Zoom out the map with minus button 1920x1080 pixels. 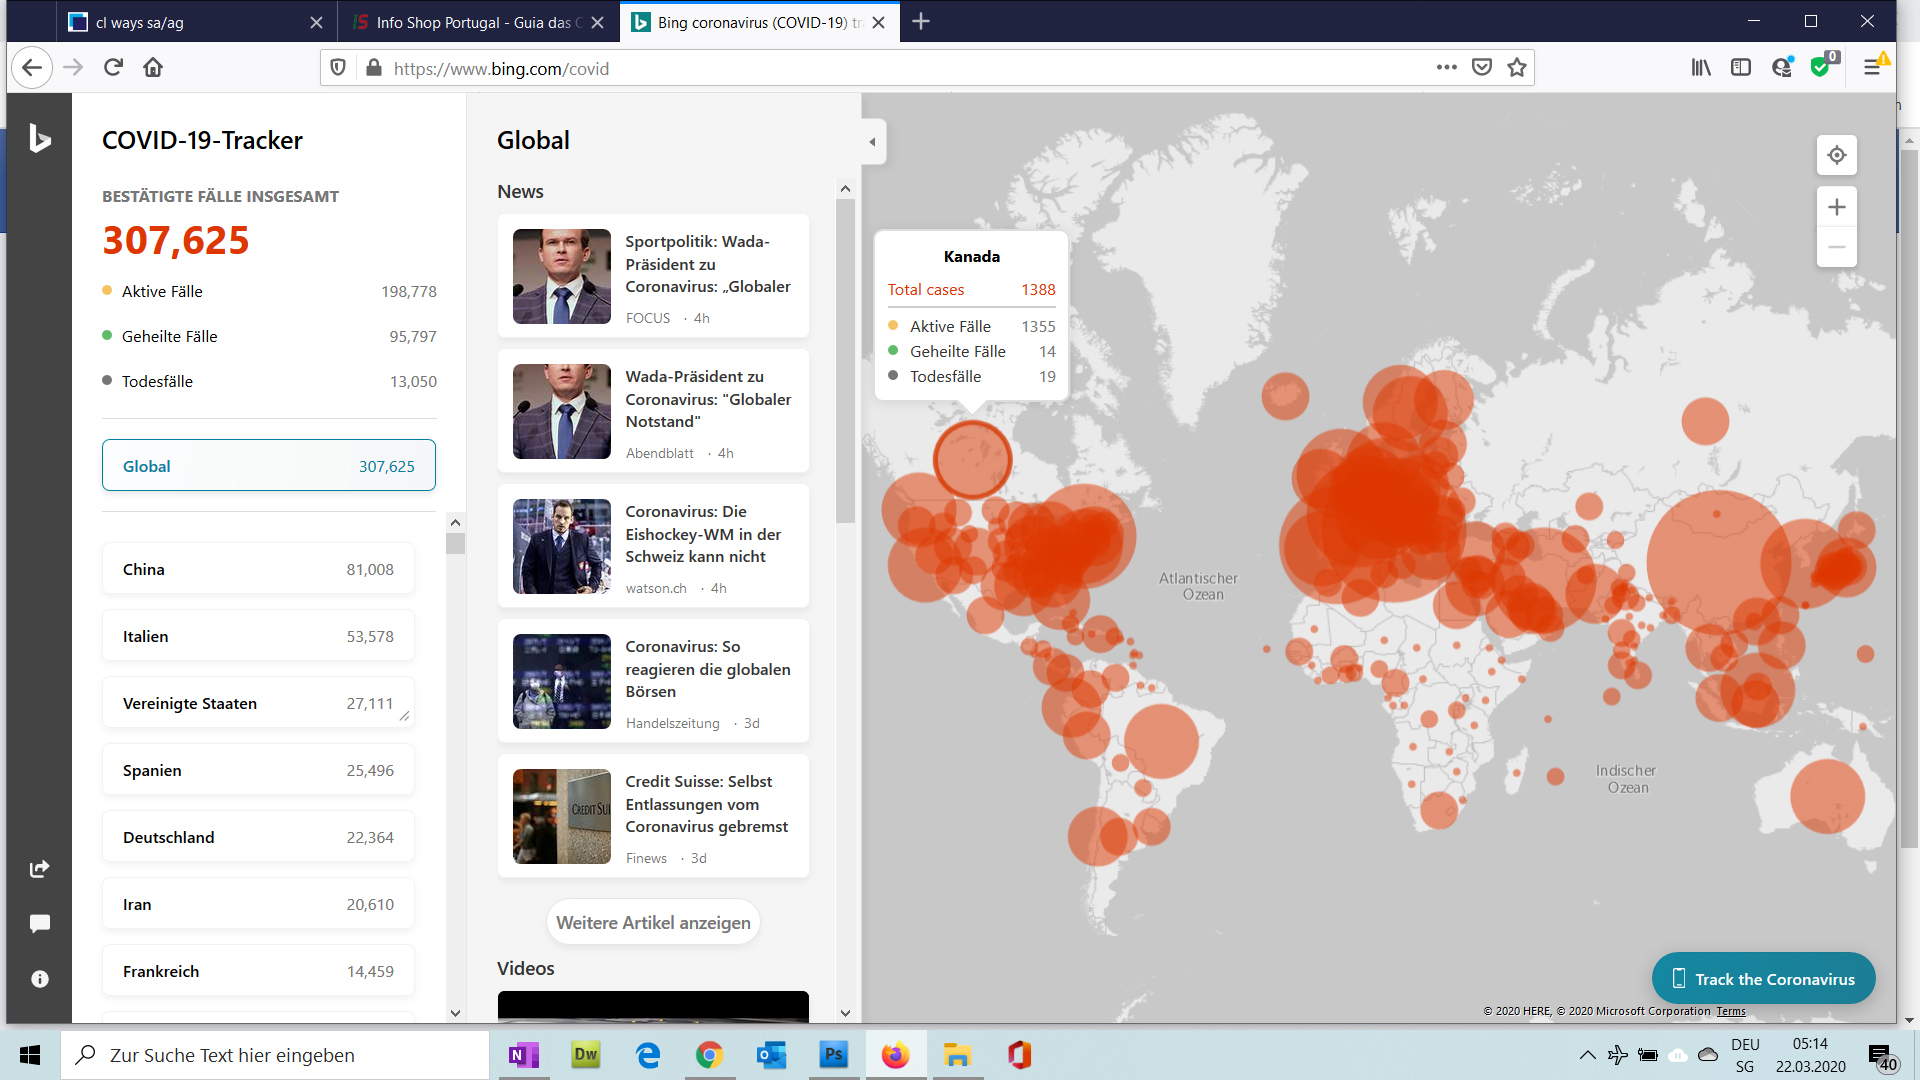click(x=1836, y=247)
